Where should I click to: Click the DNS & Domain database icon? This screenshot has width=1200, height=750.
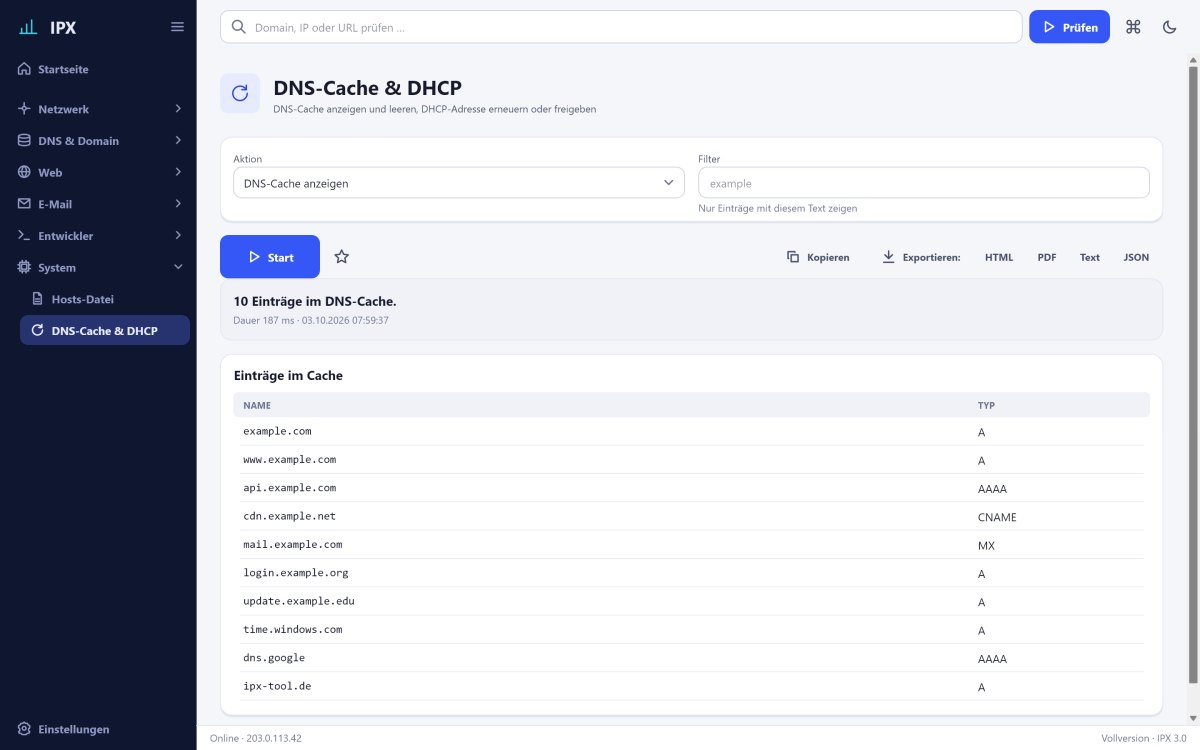point(24,141)
